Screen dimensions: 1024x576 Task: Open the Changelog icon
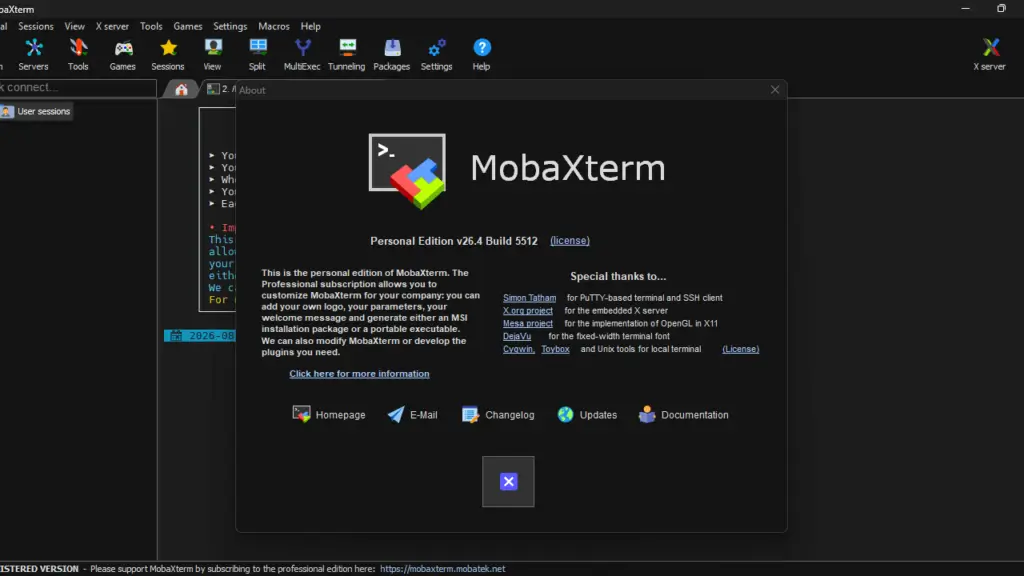pos(470,415)
